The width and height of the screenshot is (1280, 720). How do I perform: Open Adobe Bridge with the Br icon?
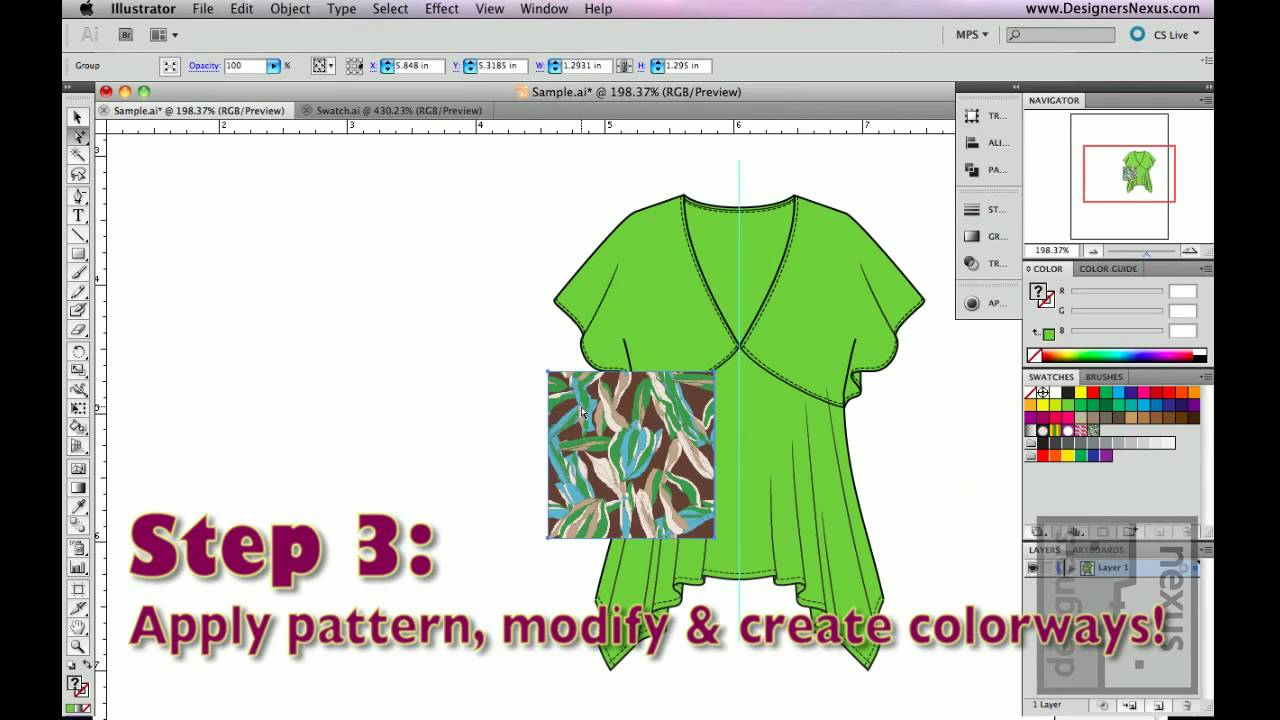click(x=126, y=35)
